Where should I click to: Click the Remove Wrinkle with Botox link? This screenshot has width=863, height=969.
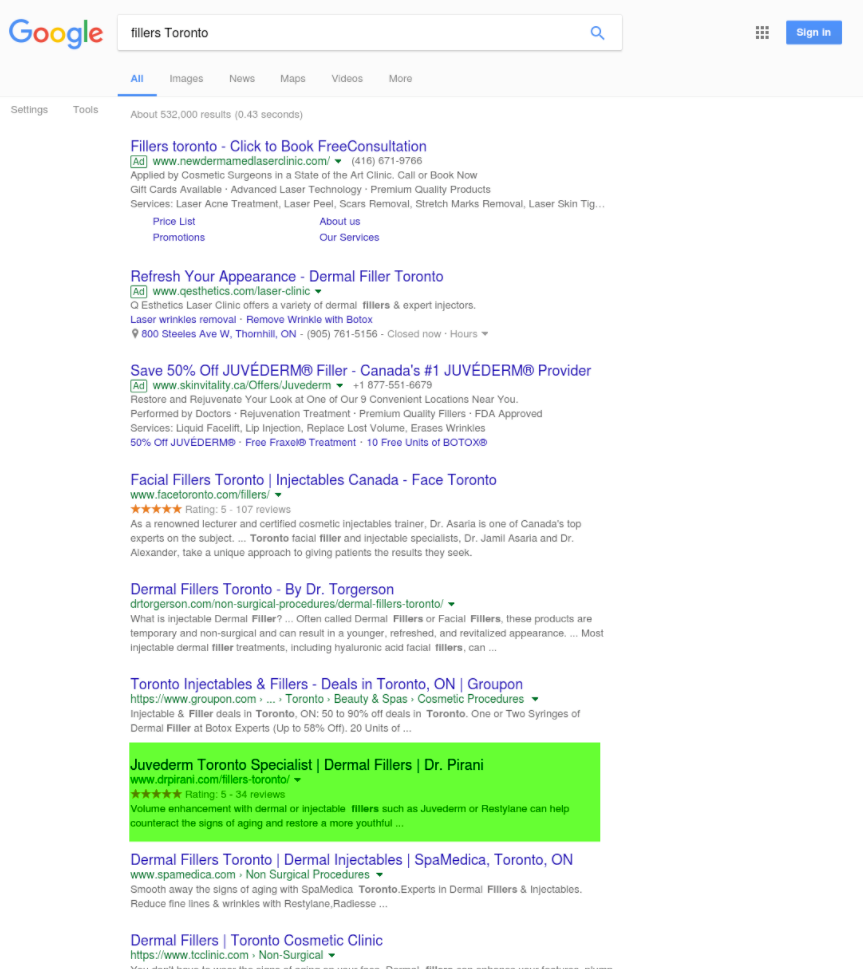pos(309,319)
